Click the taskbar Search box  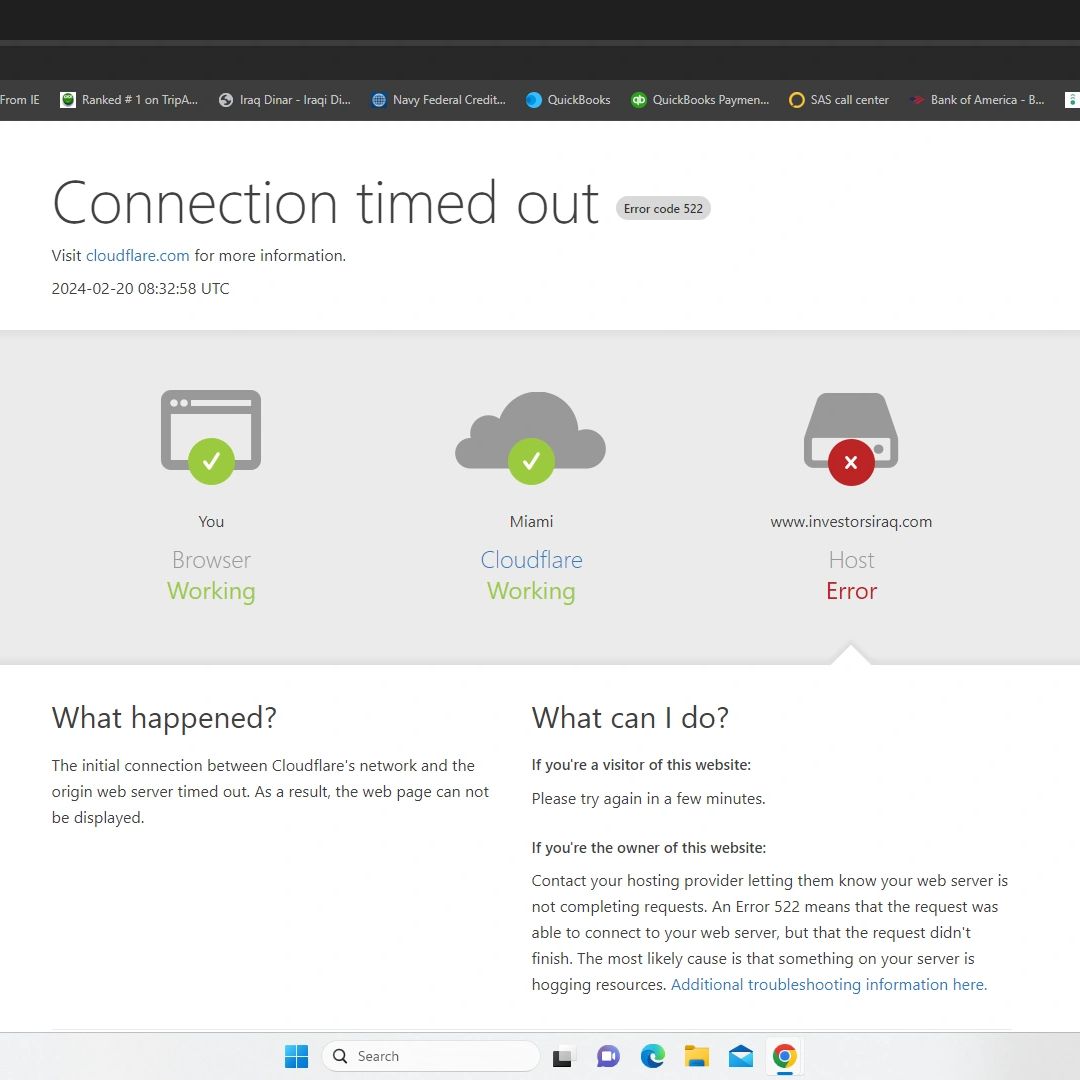tap(431, 1056)
